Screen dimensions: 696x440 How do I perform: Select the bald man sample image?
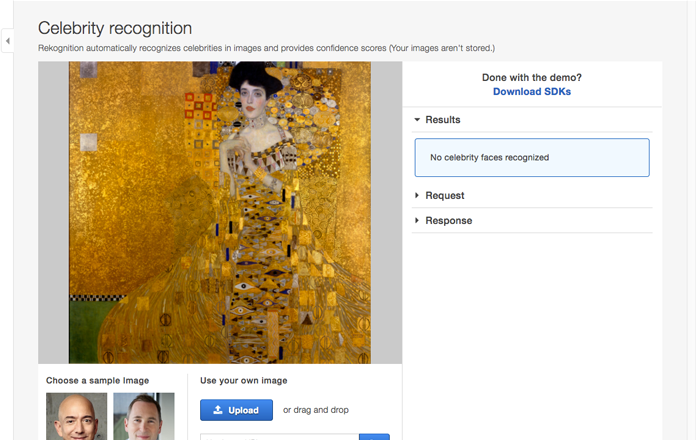[x=76, y=416]
